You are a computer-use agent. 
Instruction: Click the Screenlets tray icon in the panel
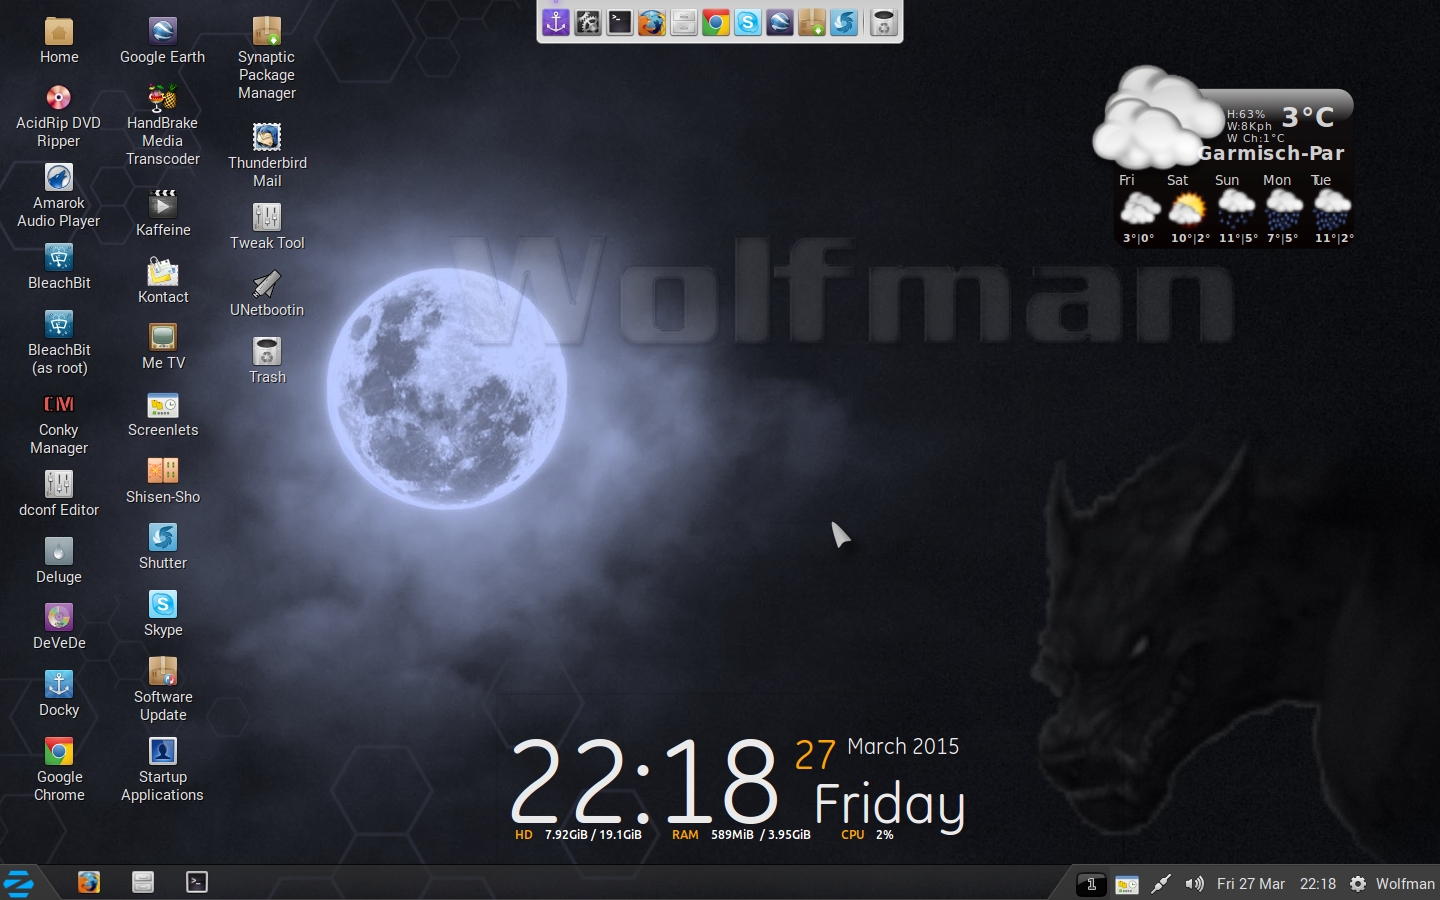point(1127,884)
